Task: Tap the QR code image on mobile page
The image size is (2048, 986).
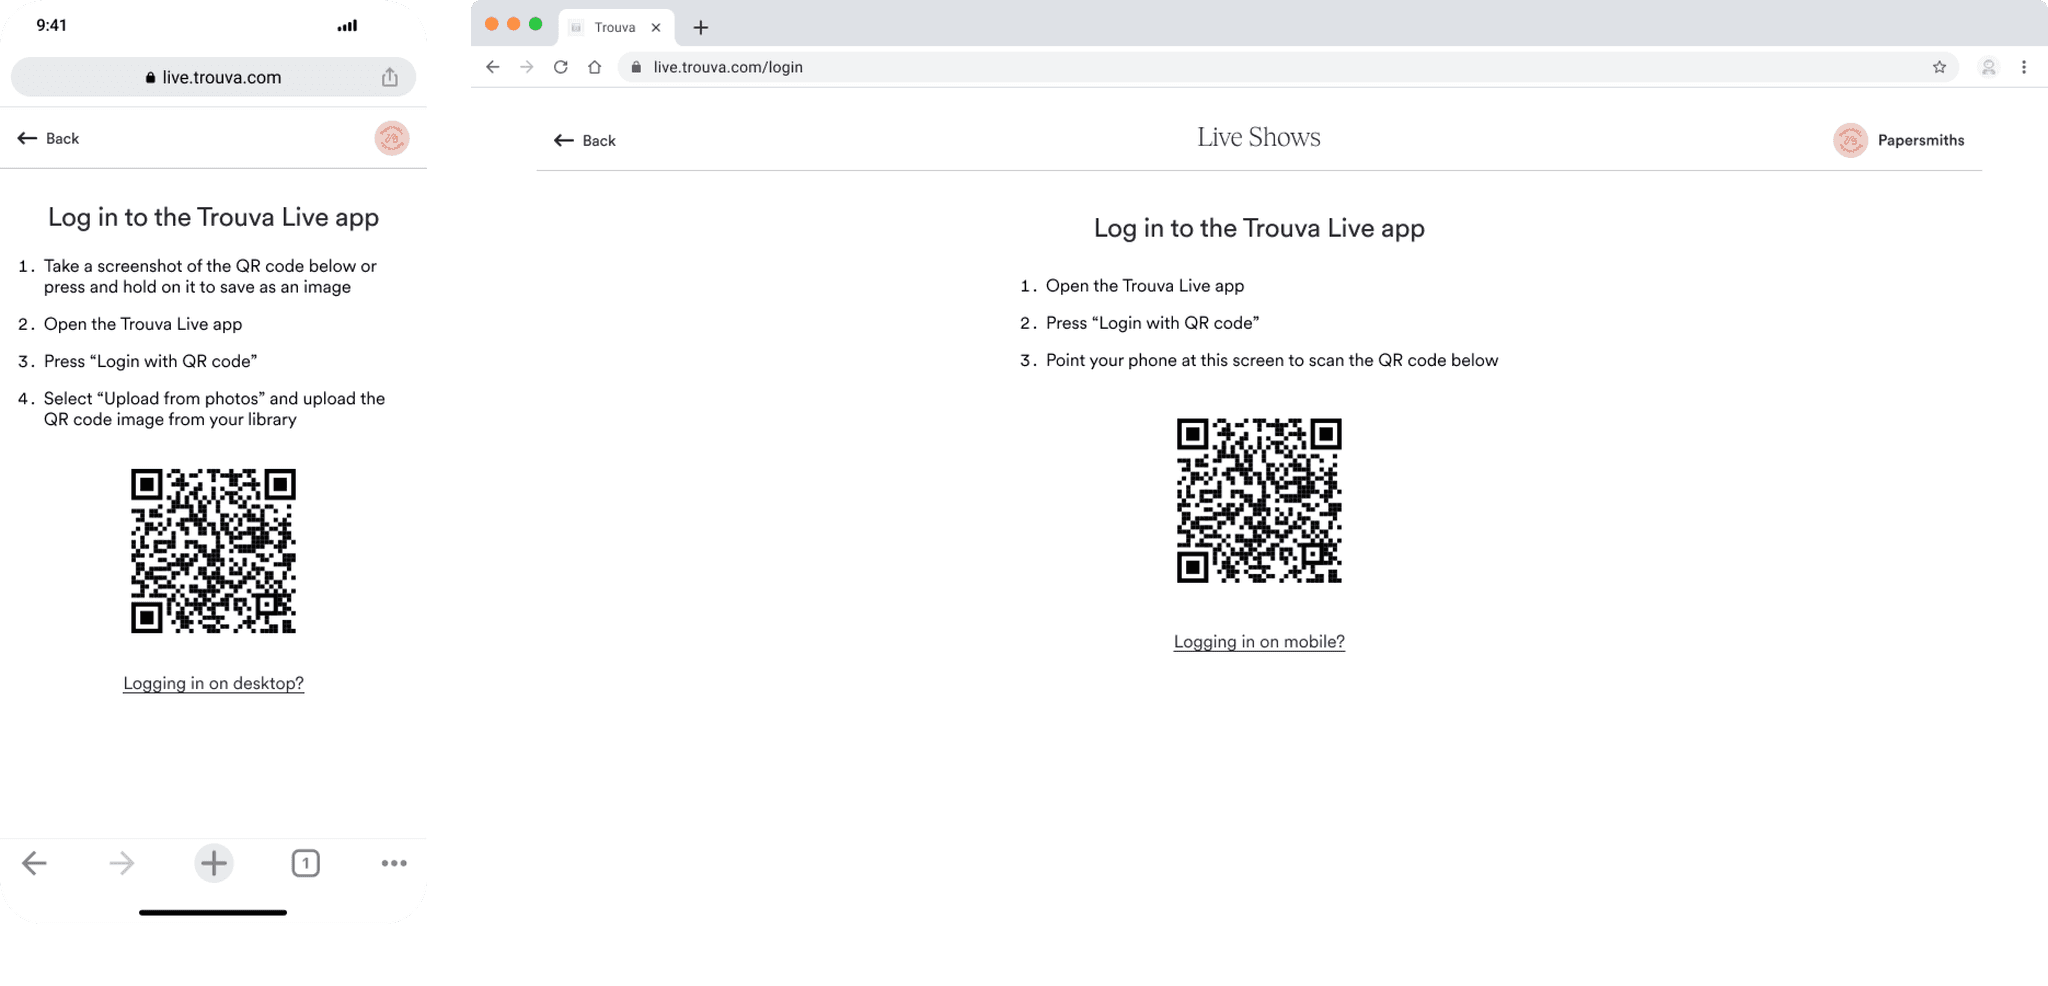Action: (213, 551)
